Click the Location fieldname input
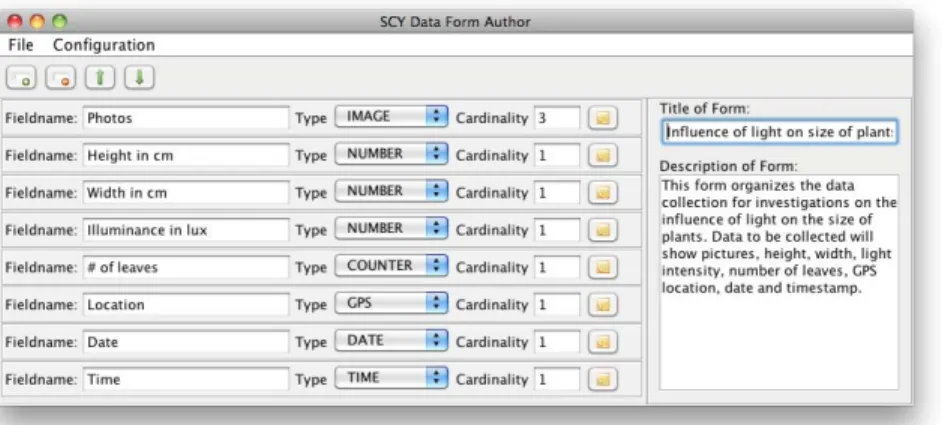Viewport: 942px width, 425px height. [x=186, y=304]
